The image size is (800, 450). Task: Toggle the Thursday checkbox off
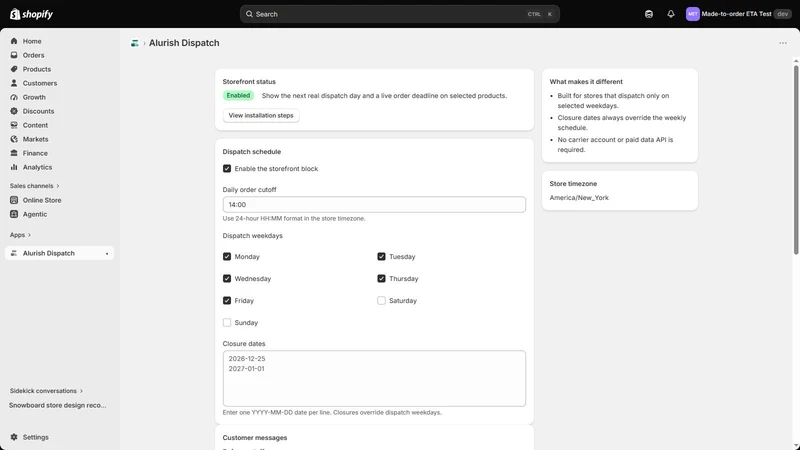[x=381, y=279]
